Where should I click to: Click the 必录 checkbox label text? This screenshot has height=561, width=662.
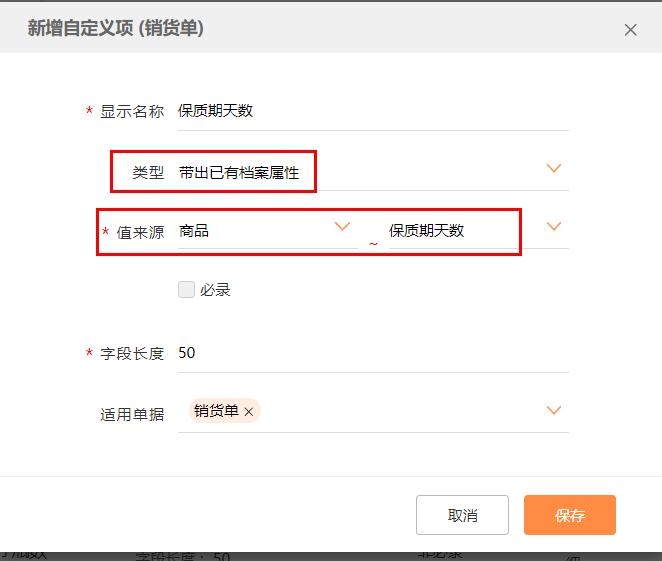tap(216, 290)
